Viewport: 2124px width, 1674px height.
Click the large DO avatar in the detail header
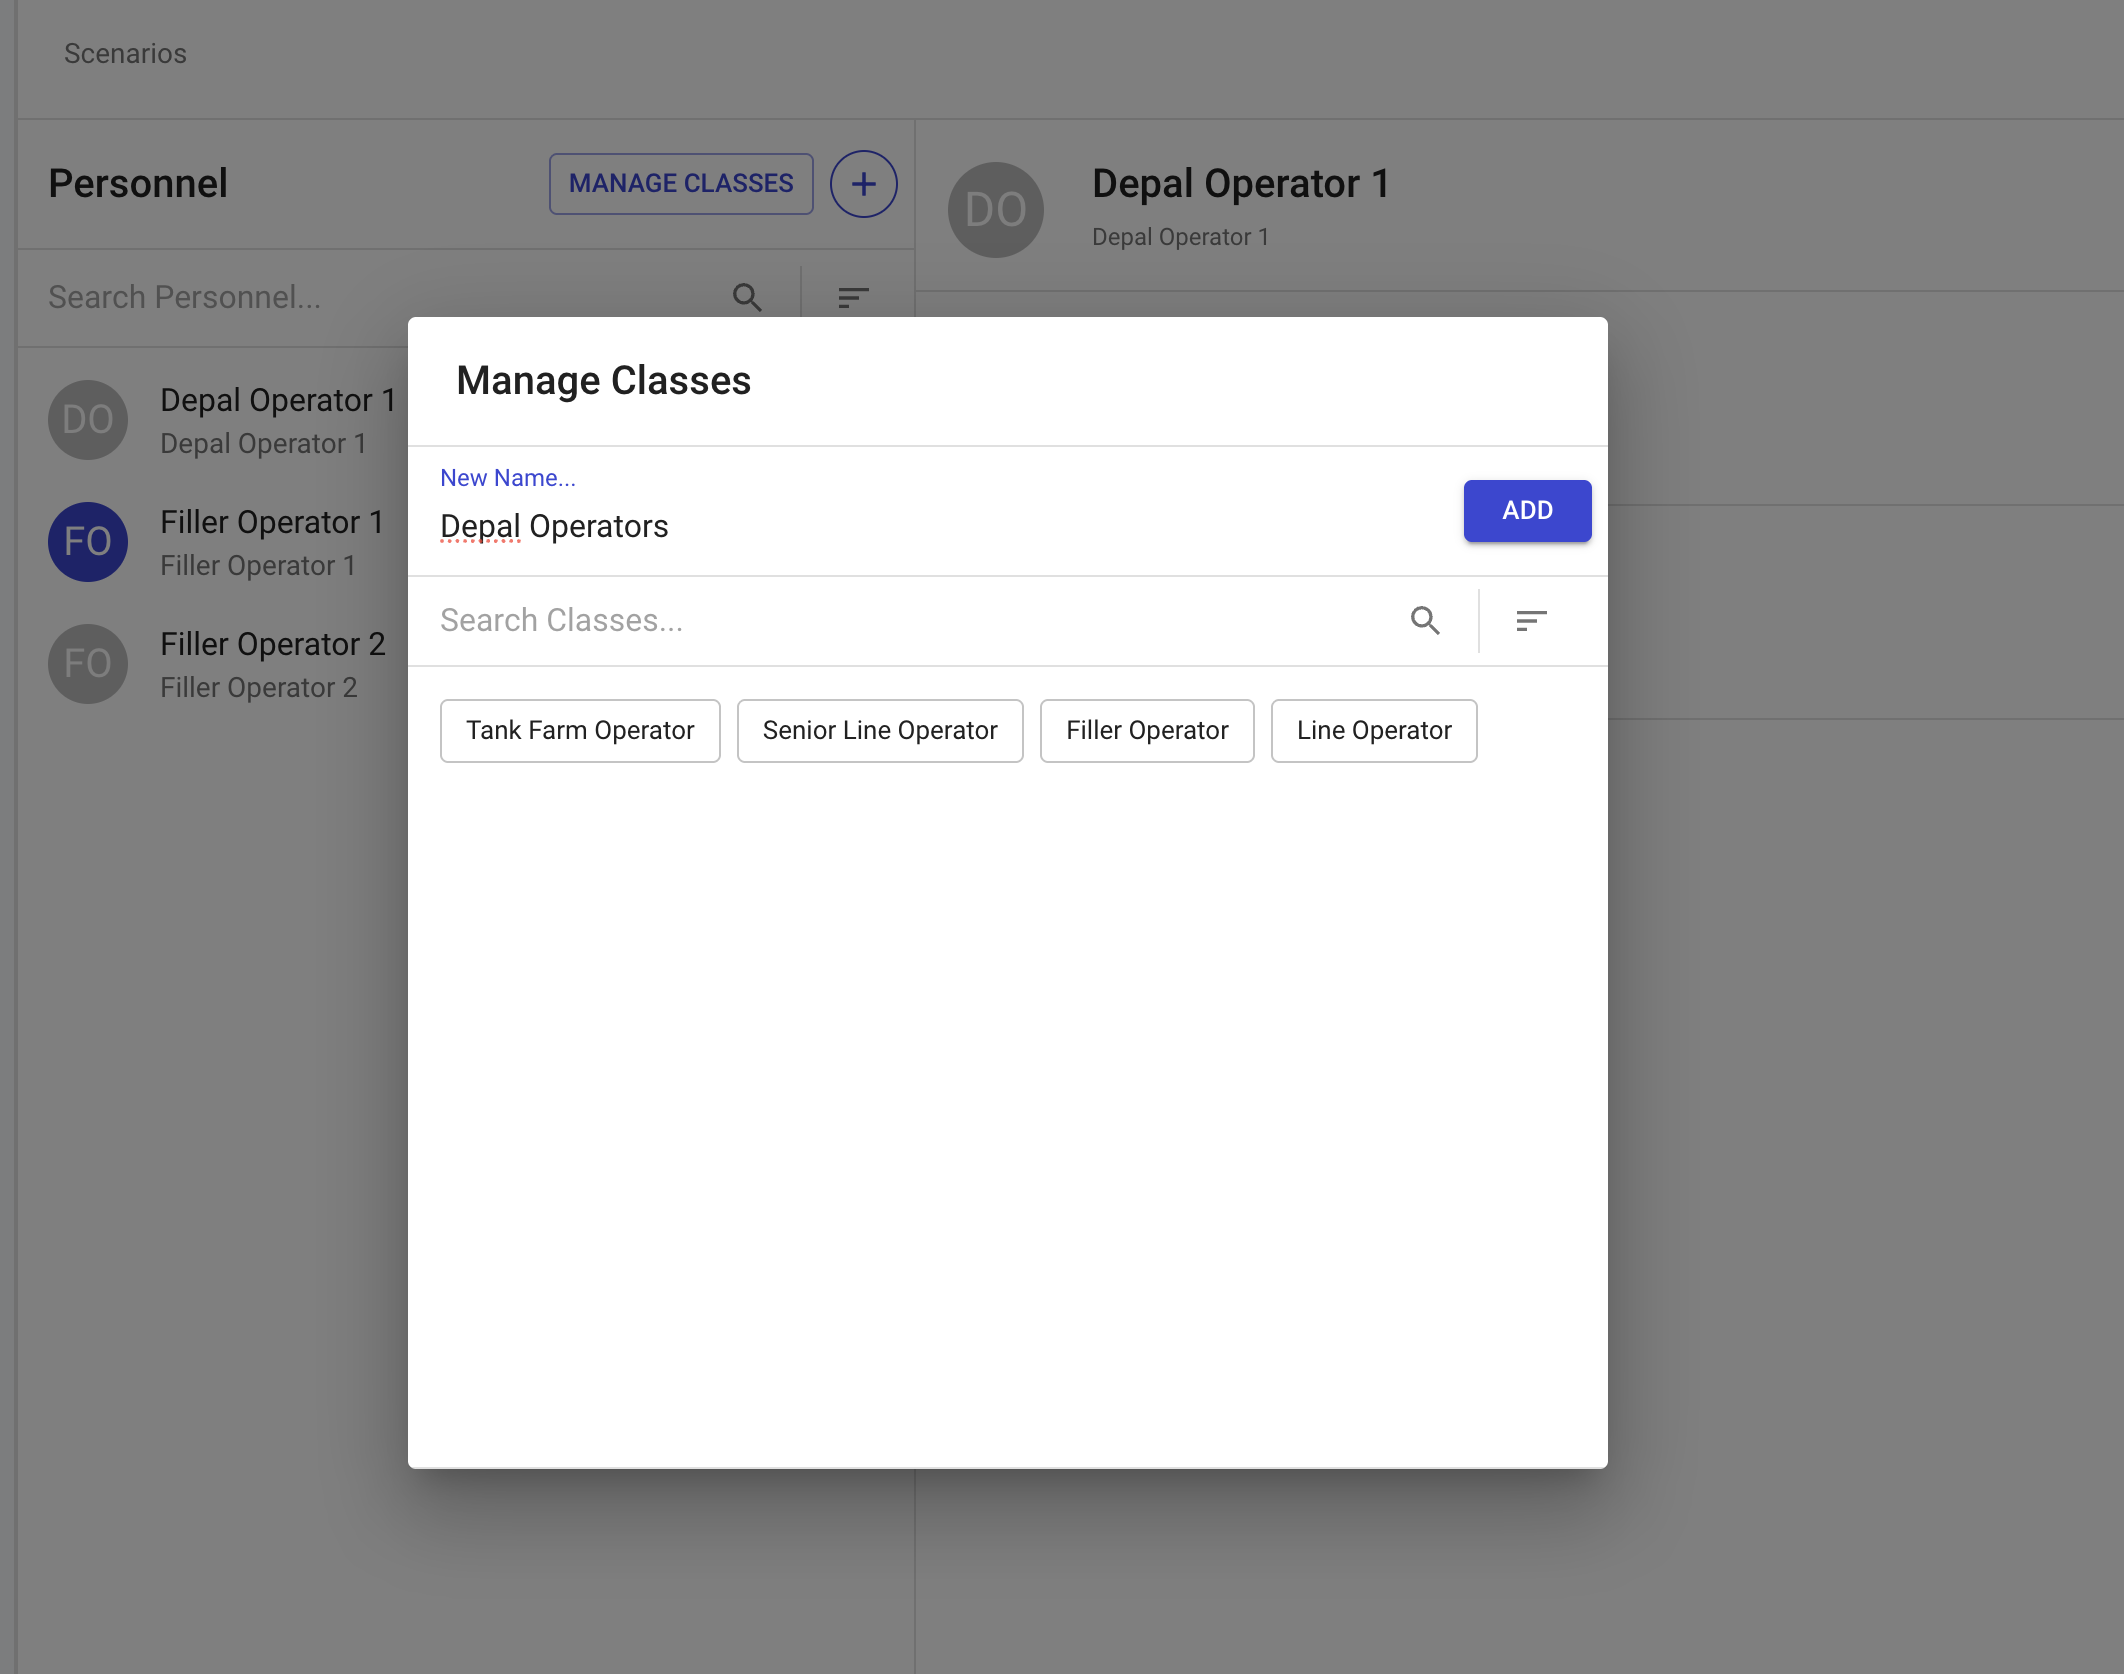(x=995, y=210)
